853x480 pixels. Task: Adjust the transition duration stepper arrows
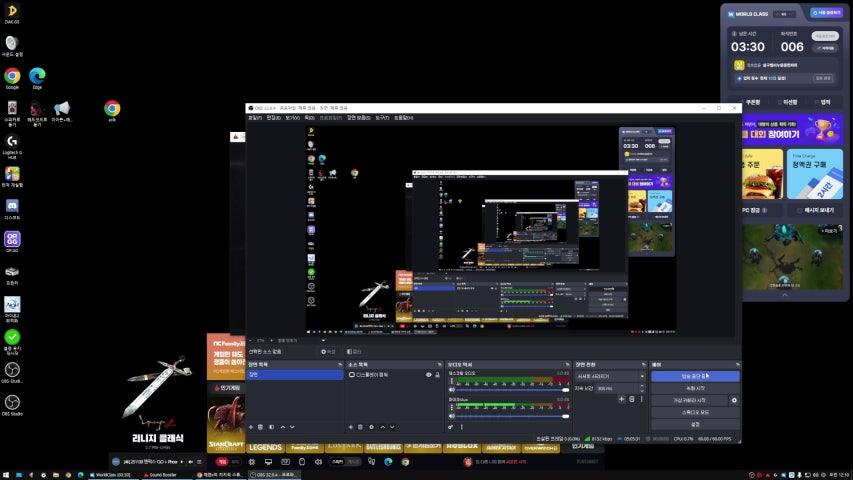click(642, 388)
